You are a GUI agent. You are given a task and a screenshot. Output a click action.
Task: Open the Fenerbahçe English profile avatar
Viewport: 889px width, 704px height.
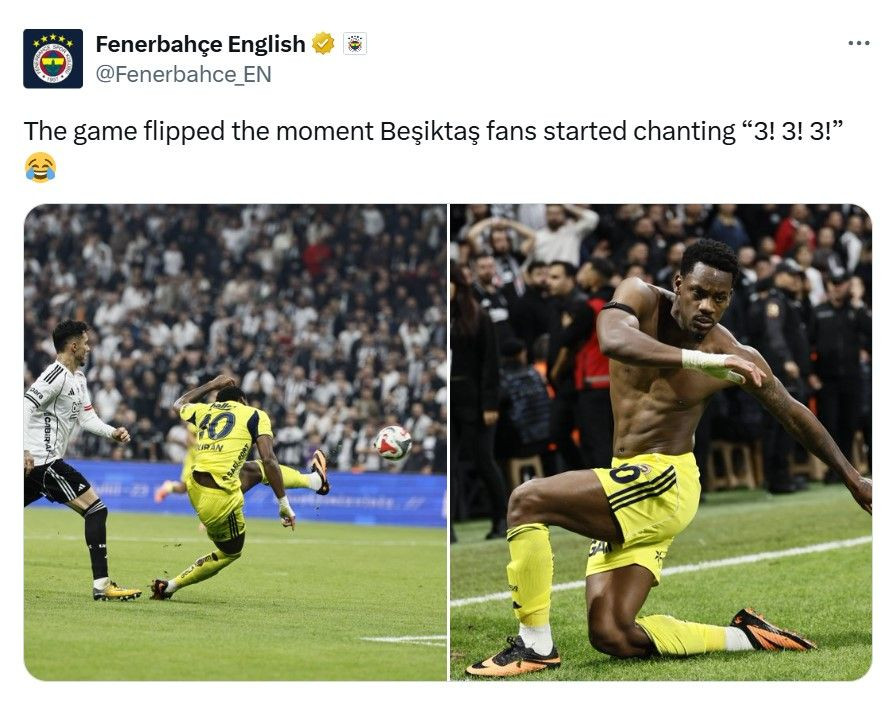point(53,58)
